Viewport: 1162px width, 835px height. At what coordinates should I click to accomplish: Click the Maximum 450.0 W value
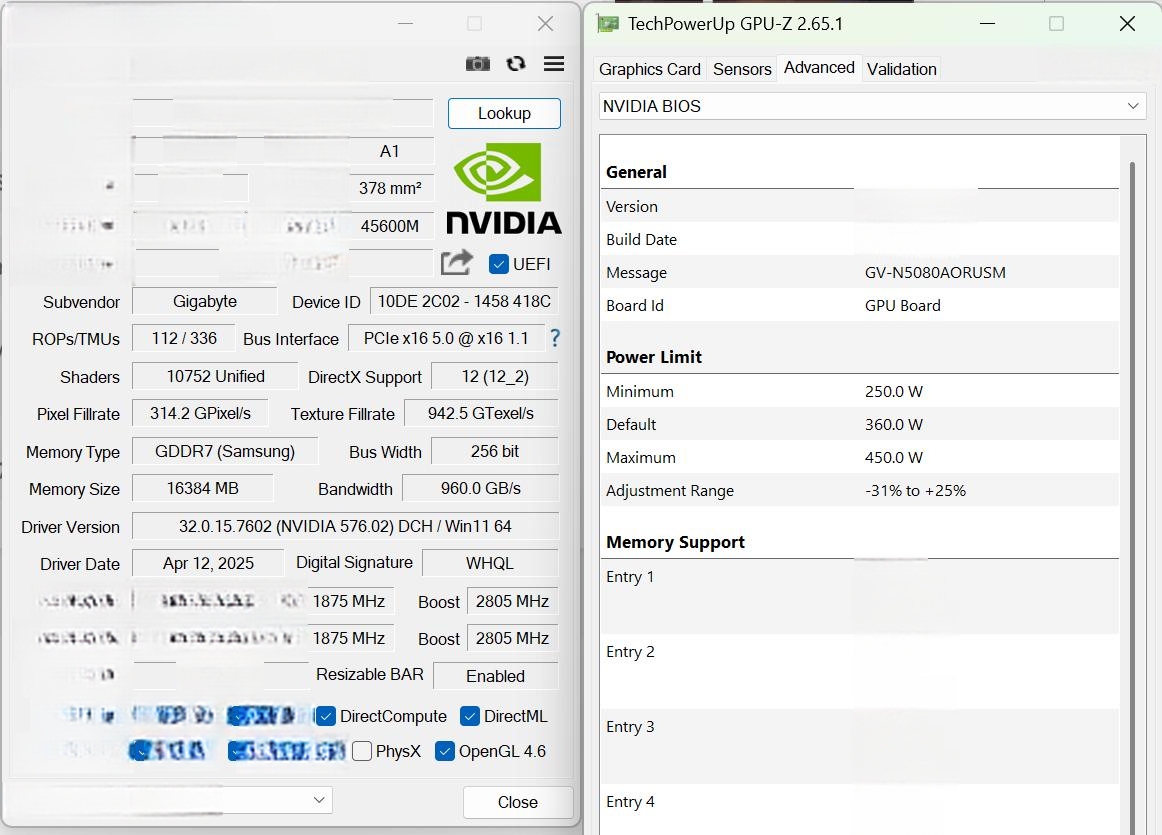click(x=893, y=457)
